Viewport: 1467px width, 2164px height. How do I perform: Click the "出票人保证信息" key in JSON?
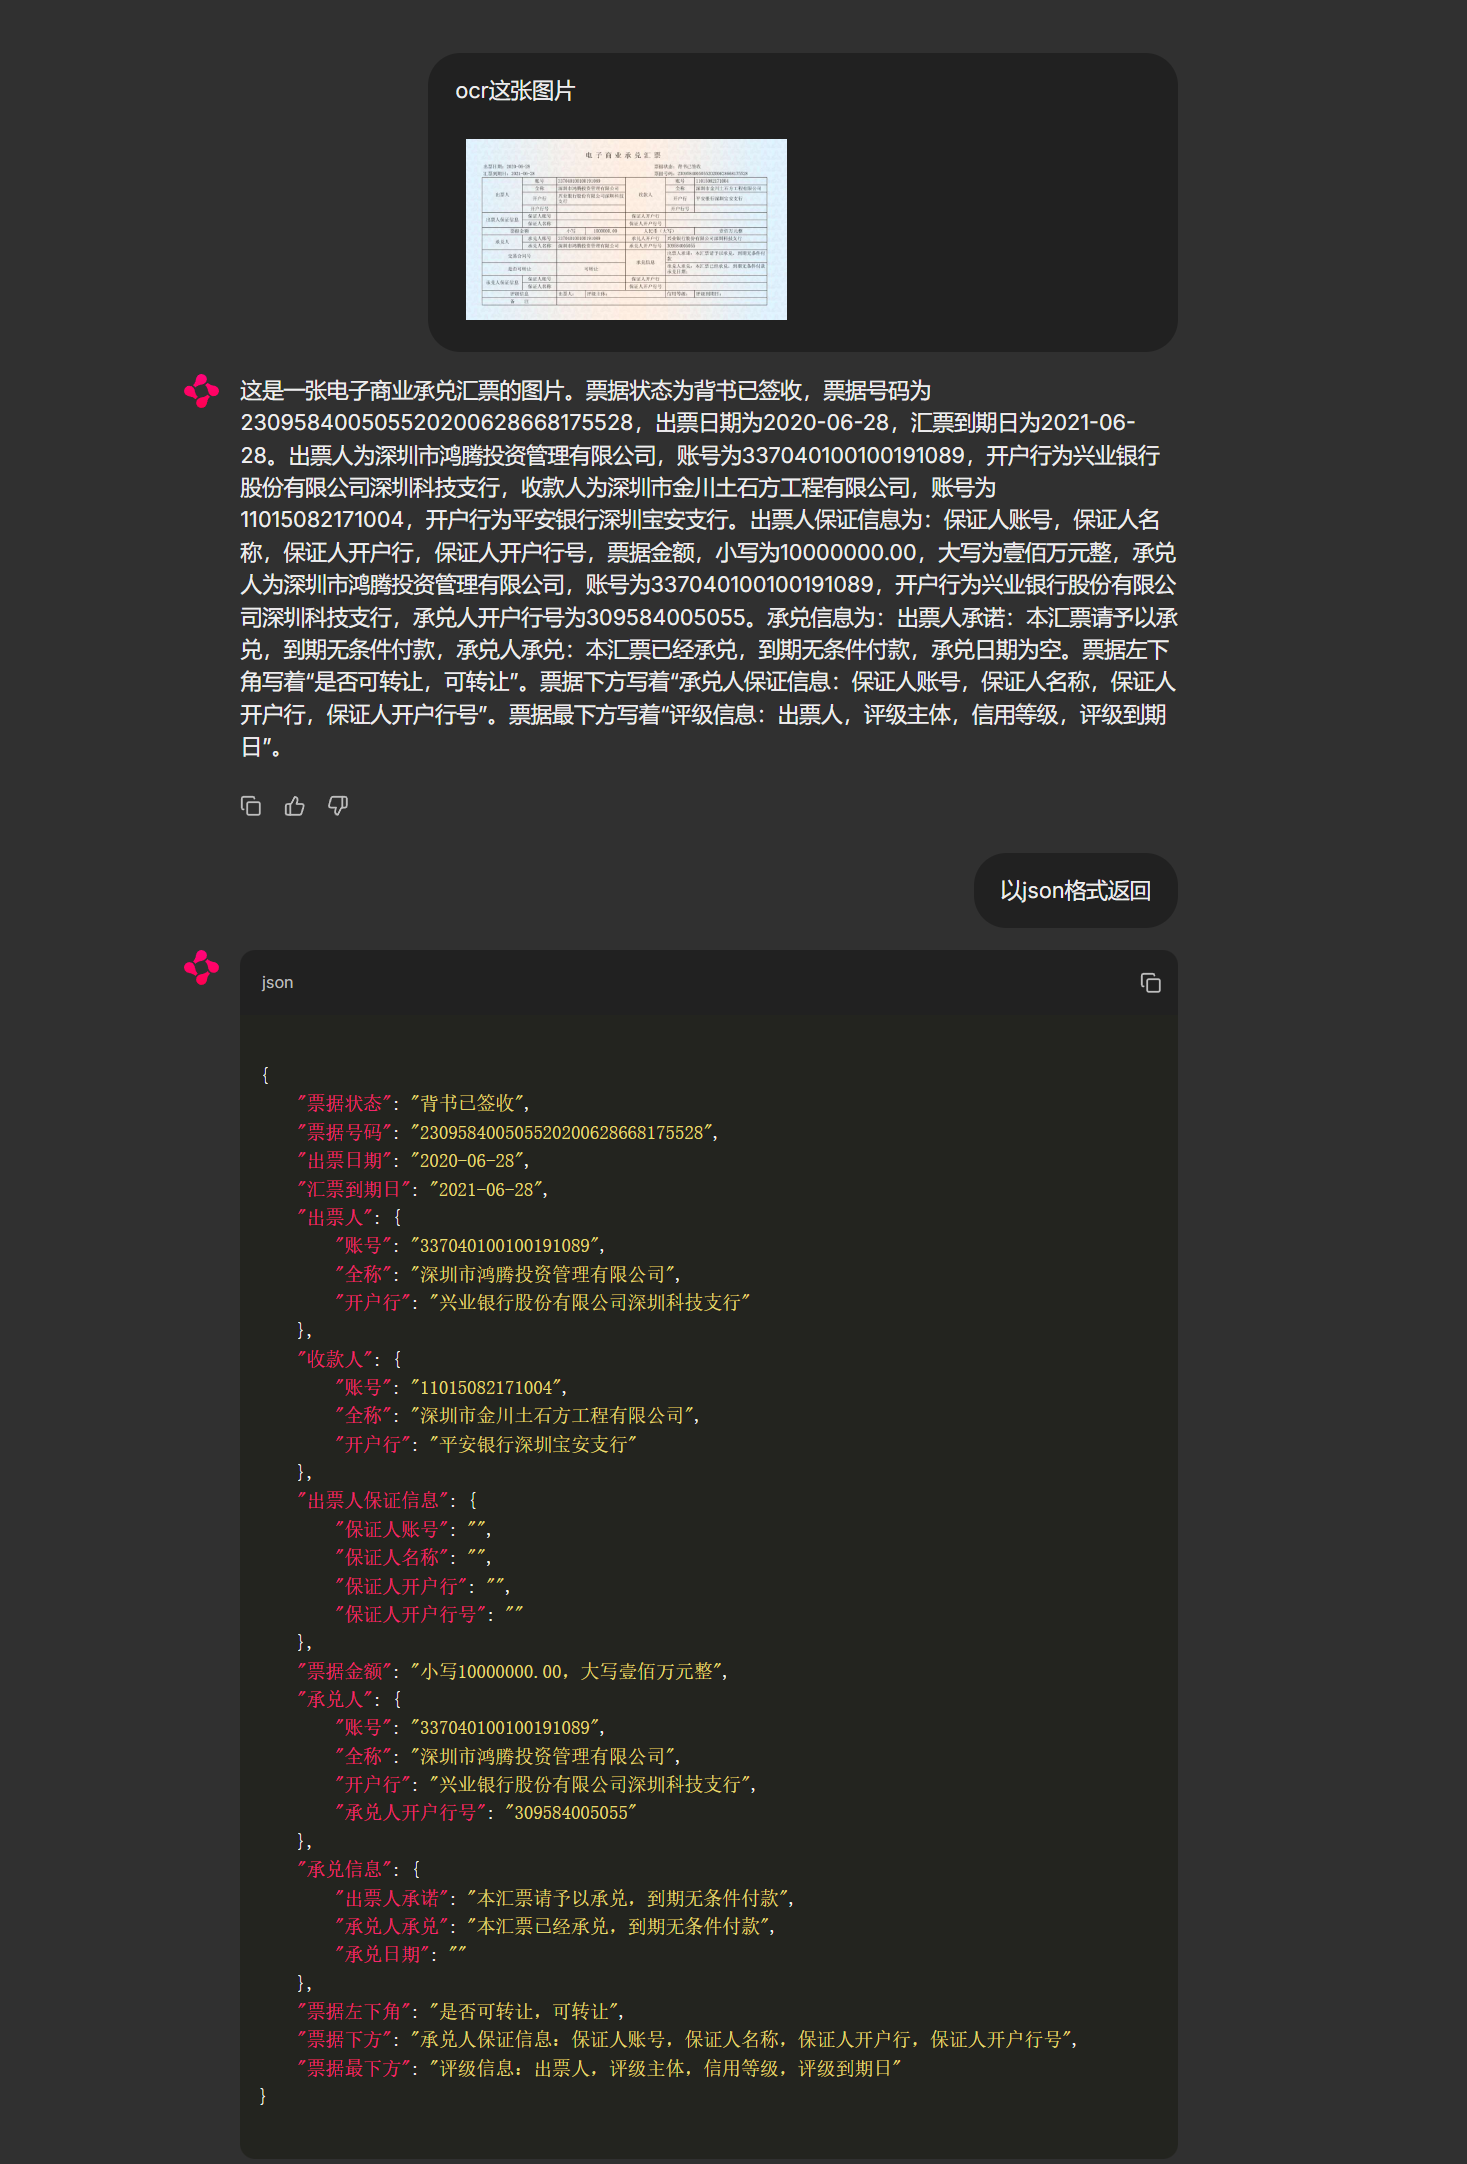373,1500
